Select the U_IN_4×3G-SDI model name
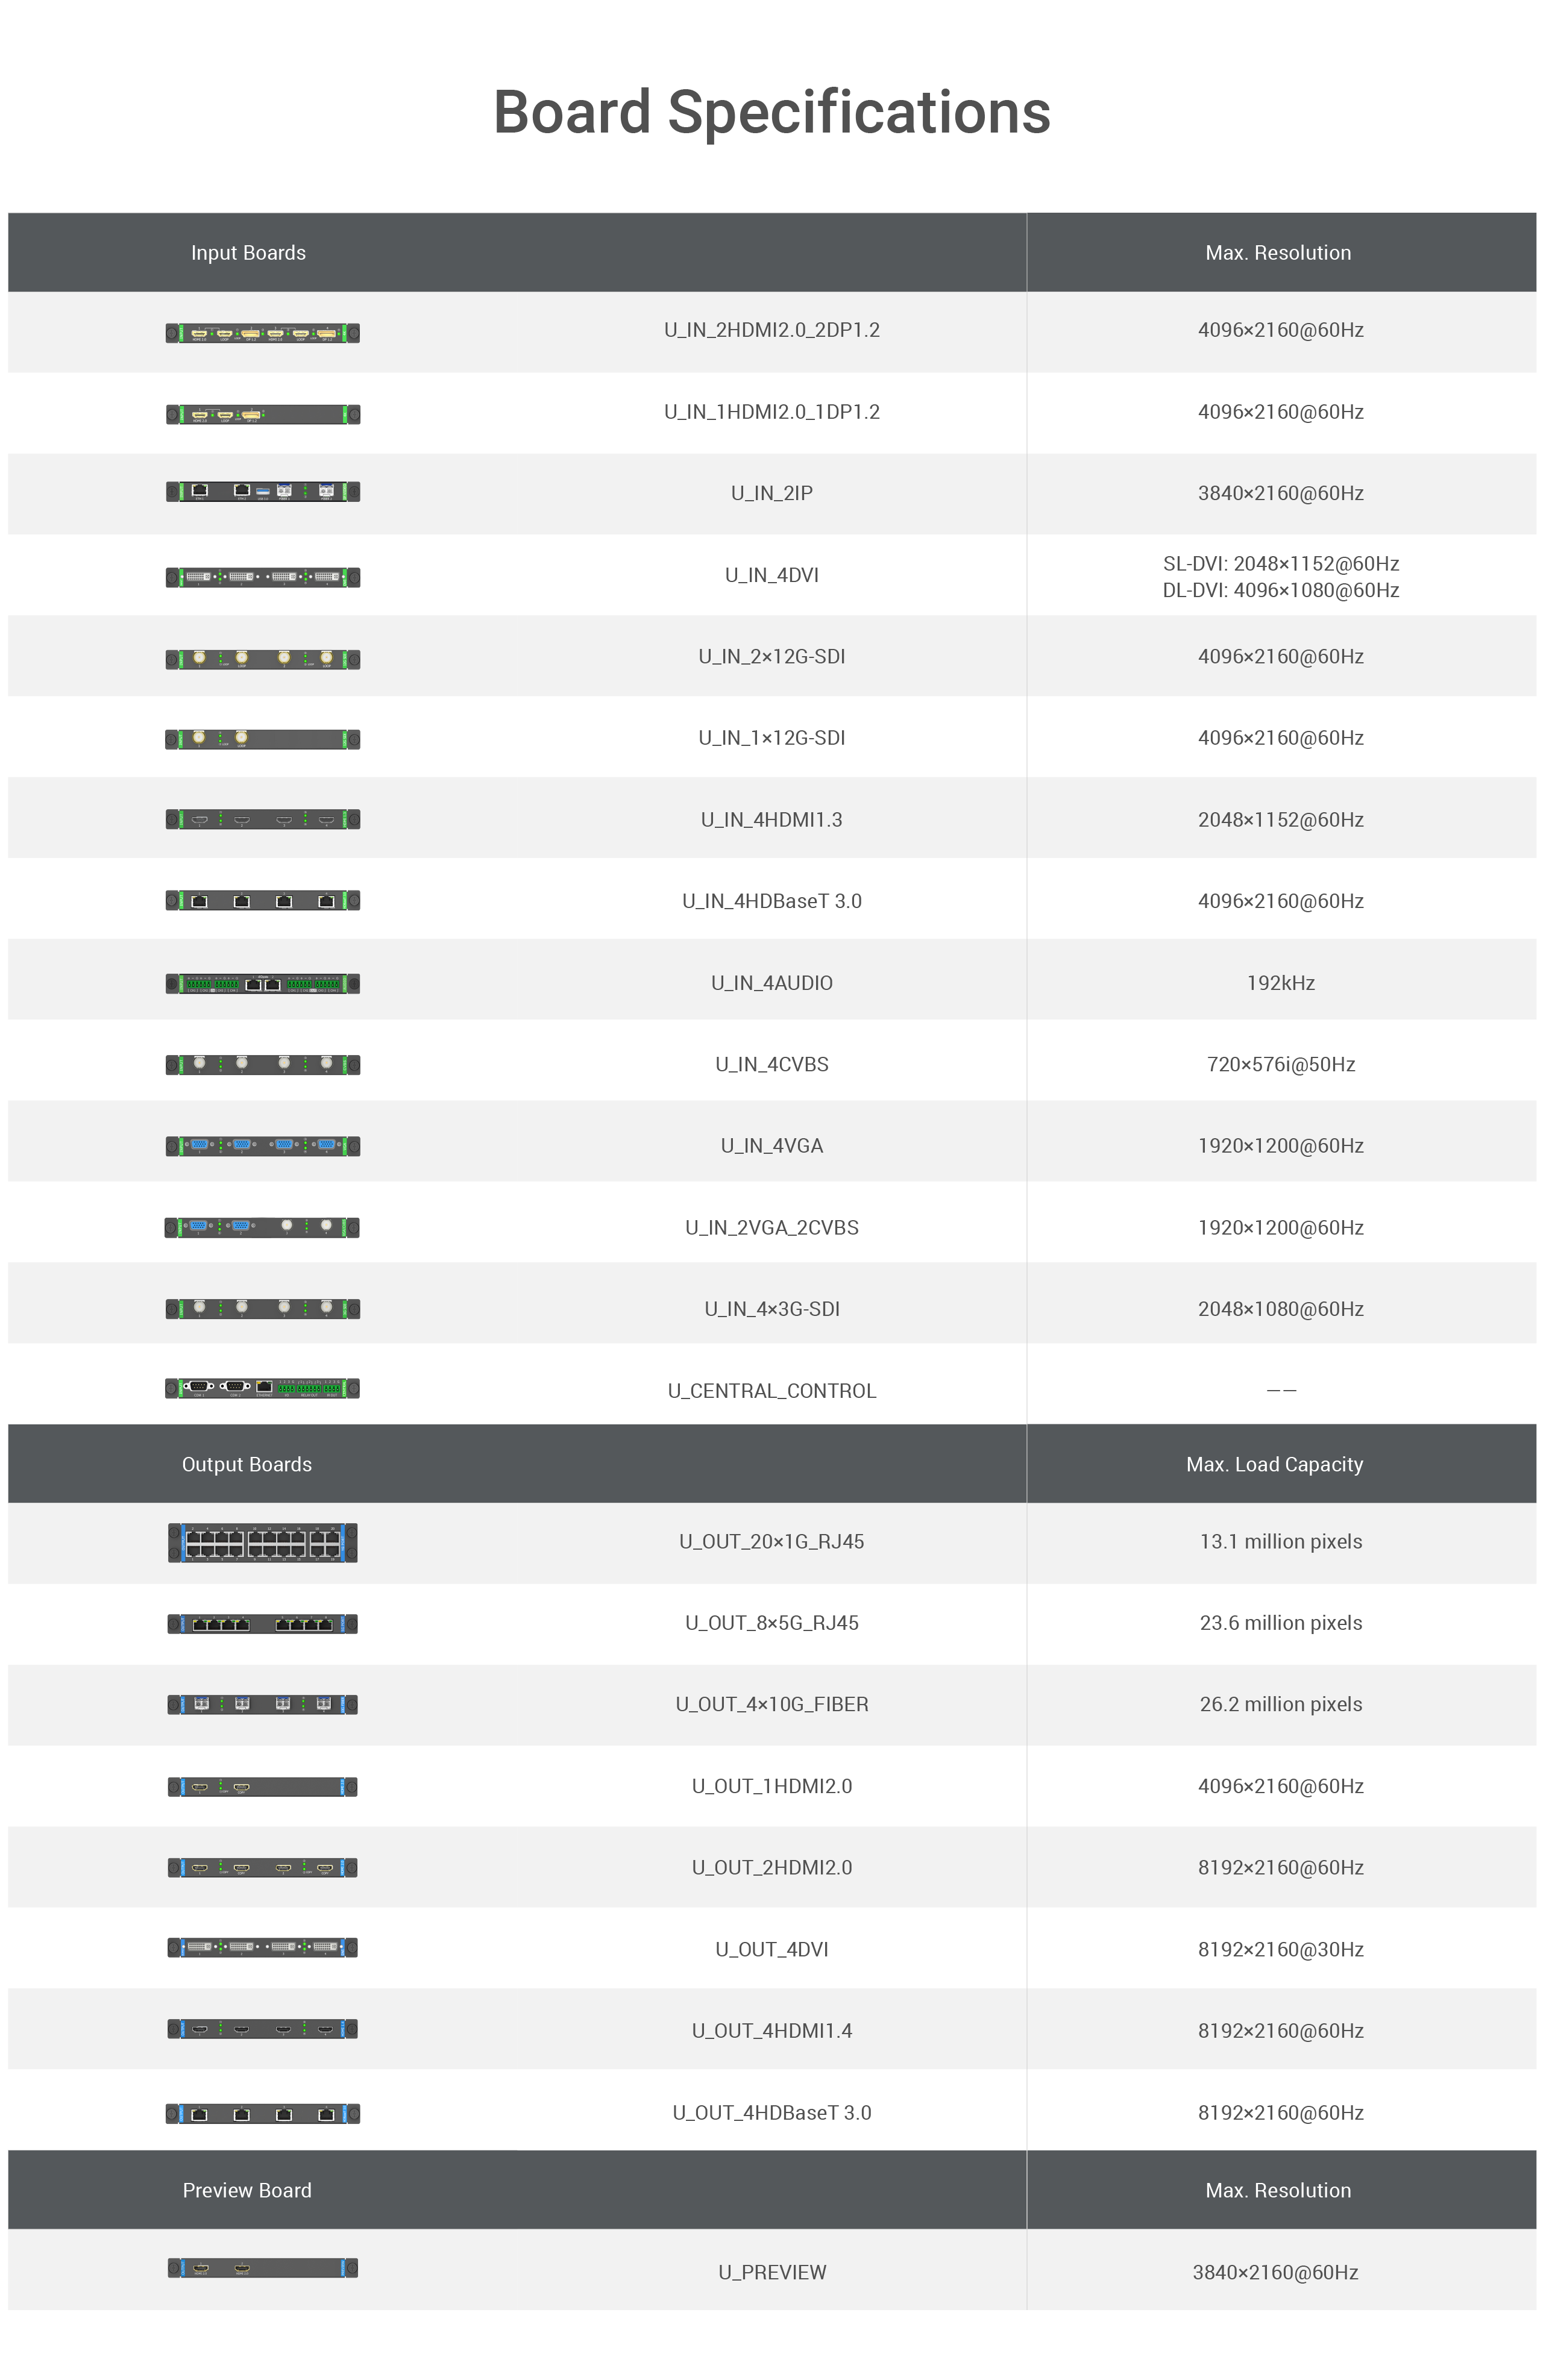This screenshot has width=1549, height=2380. tap(772, 1309)
